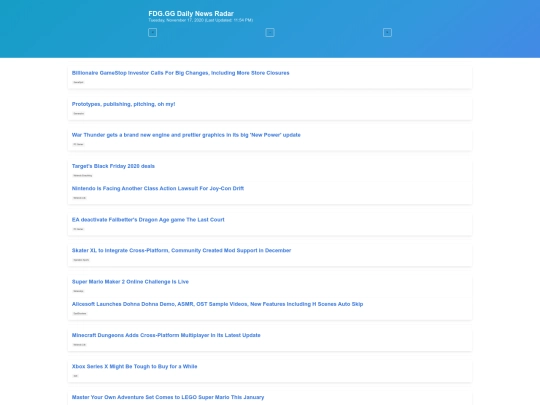Read War Thunder New Power update story
Viewport: 540px width, 405px height.
186,135
